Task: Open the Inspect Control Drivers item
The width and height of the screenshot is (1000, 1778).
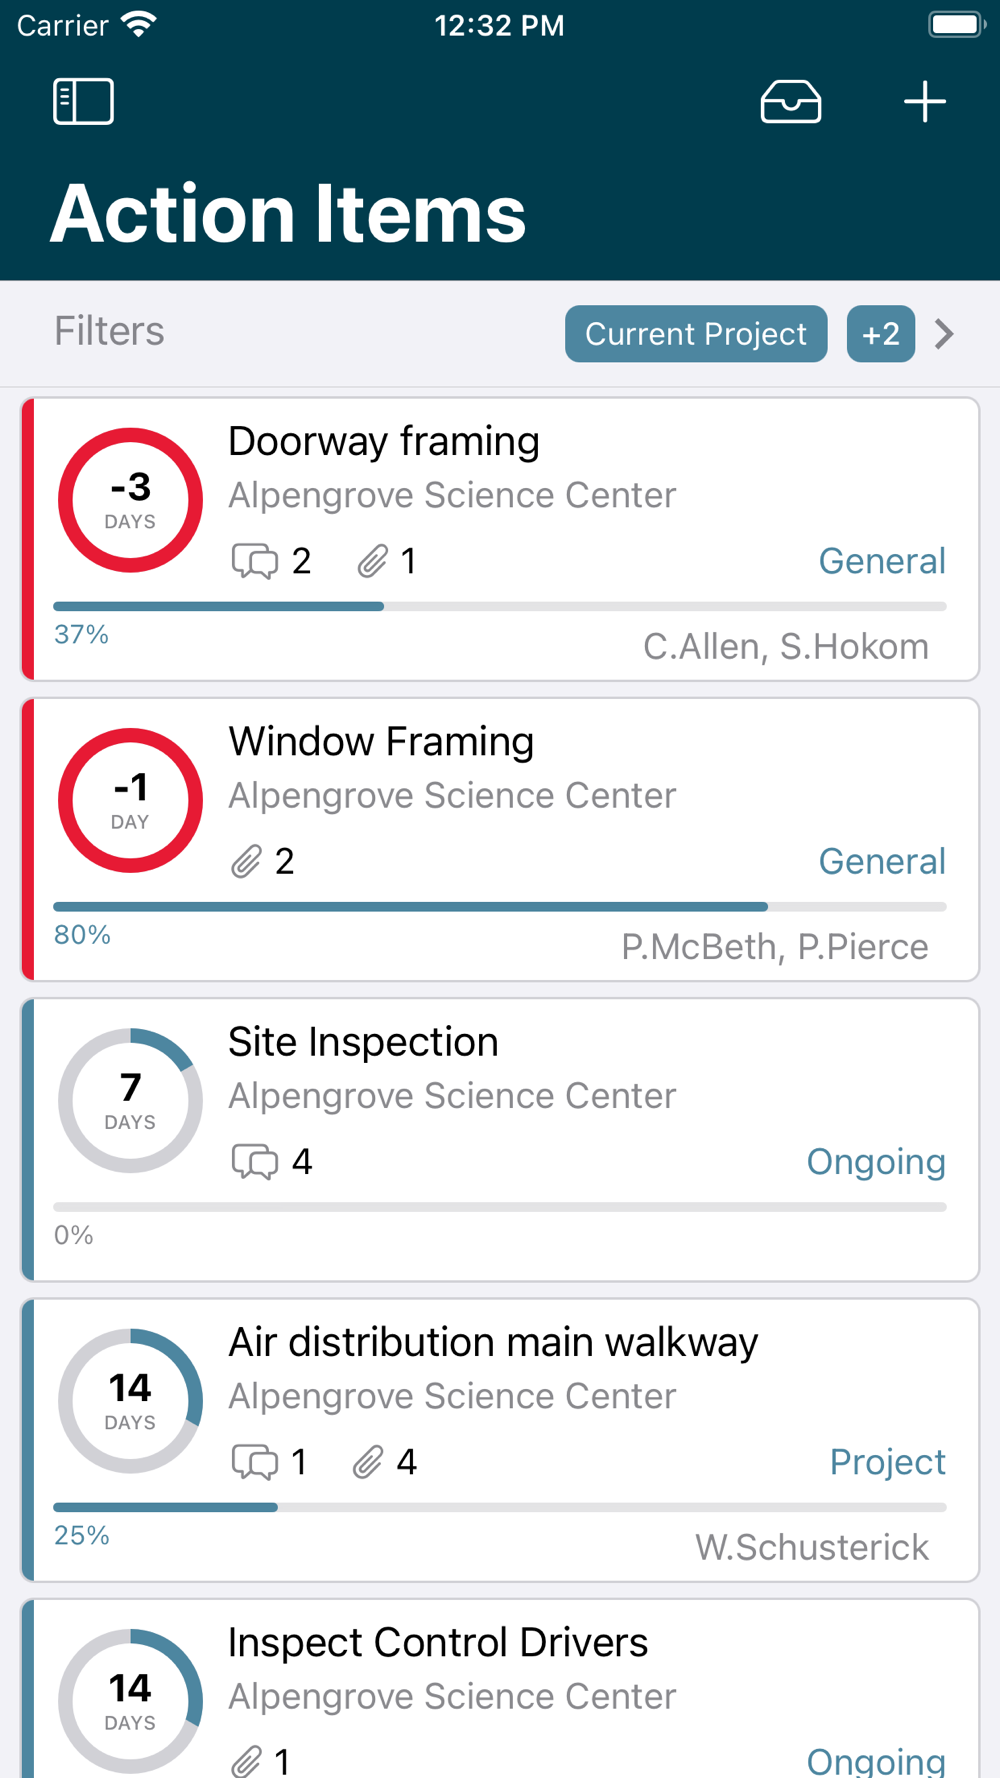Action: click(x=438, y=1643)
